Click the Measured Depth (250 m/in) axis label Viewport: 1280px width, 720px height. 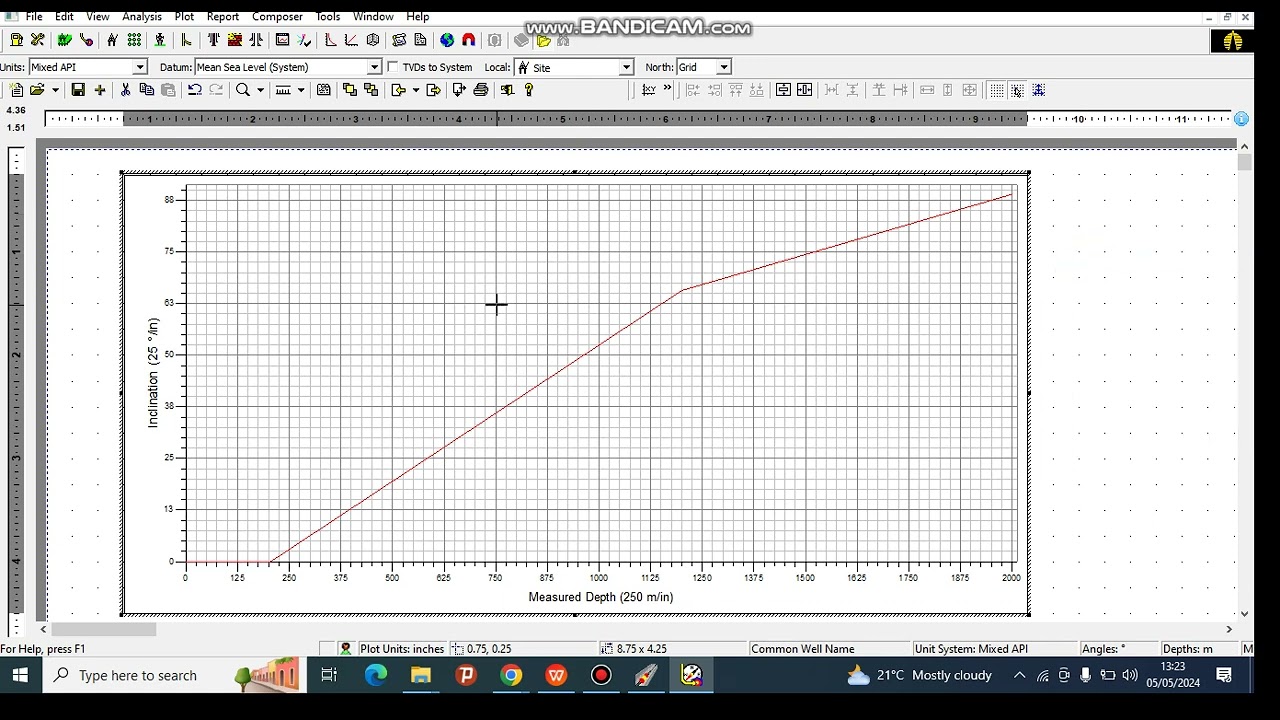point(601,597)
